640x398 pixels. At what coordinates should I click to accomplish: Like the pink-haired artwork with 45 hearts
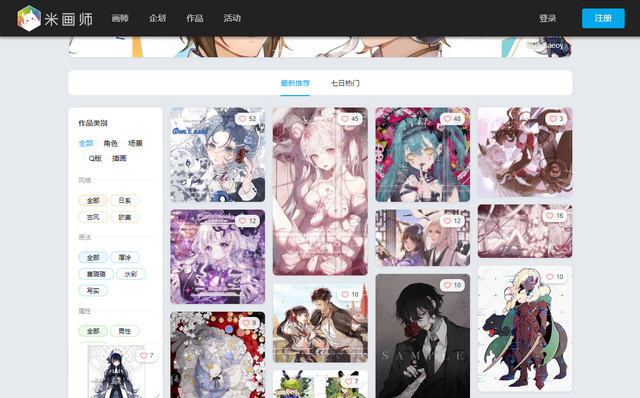tap(345, 119)
